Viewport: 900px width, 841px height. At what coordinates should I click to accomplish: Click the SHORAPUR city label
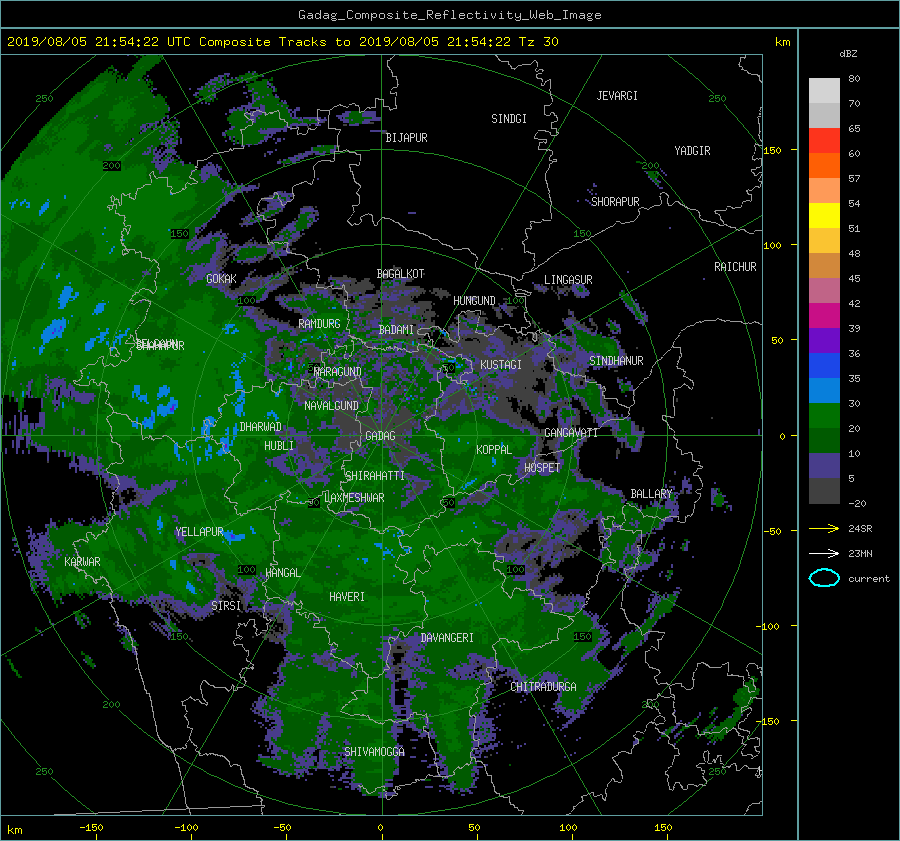pos(615,201)
